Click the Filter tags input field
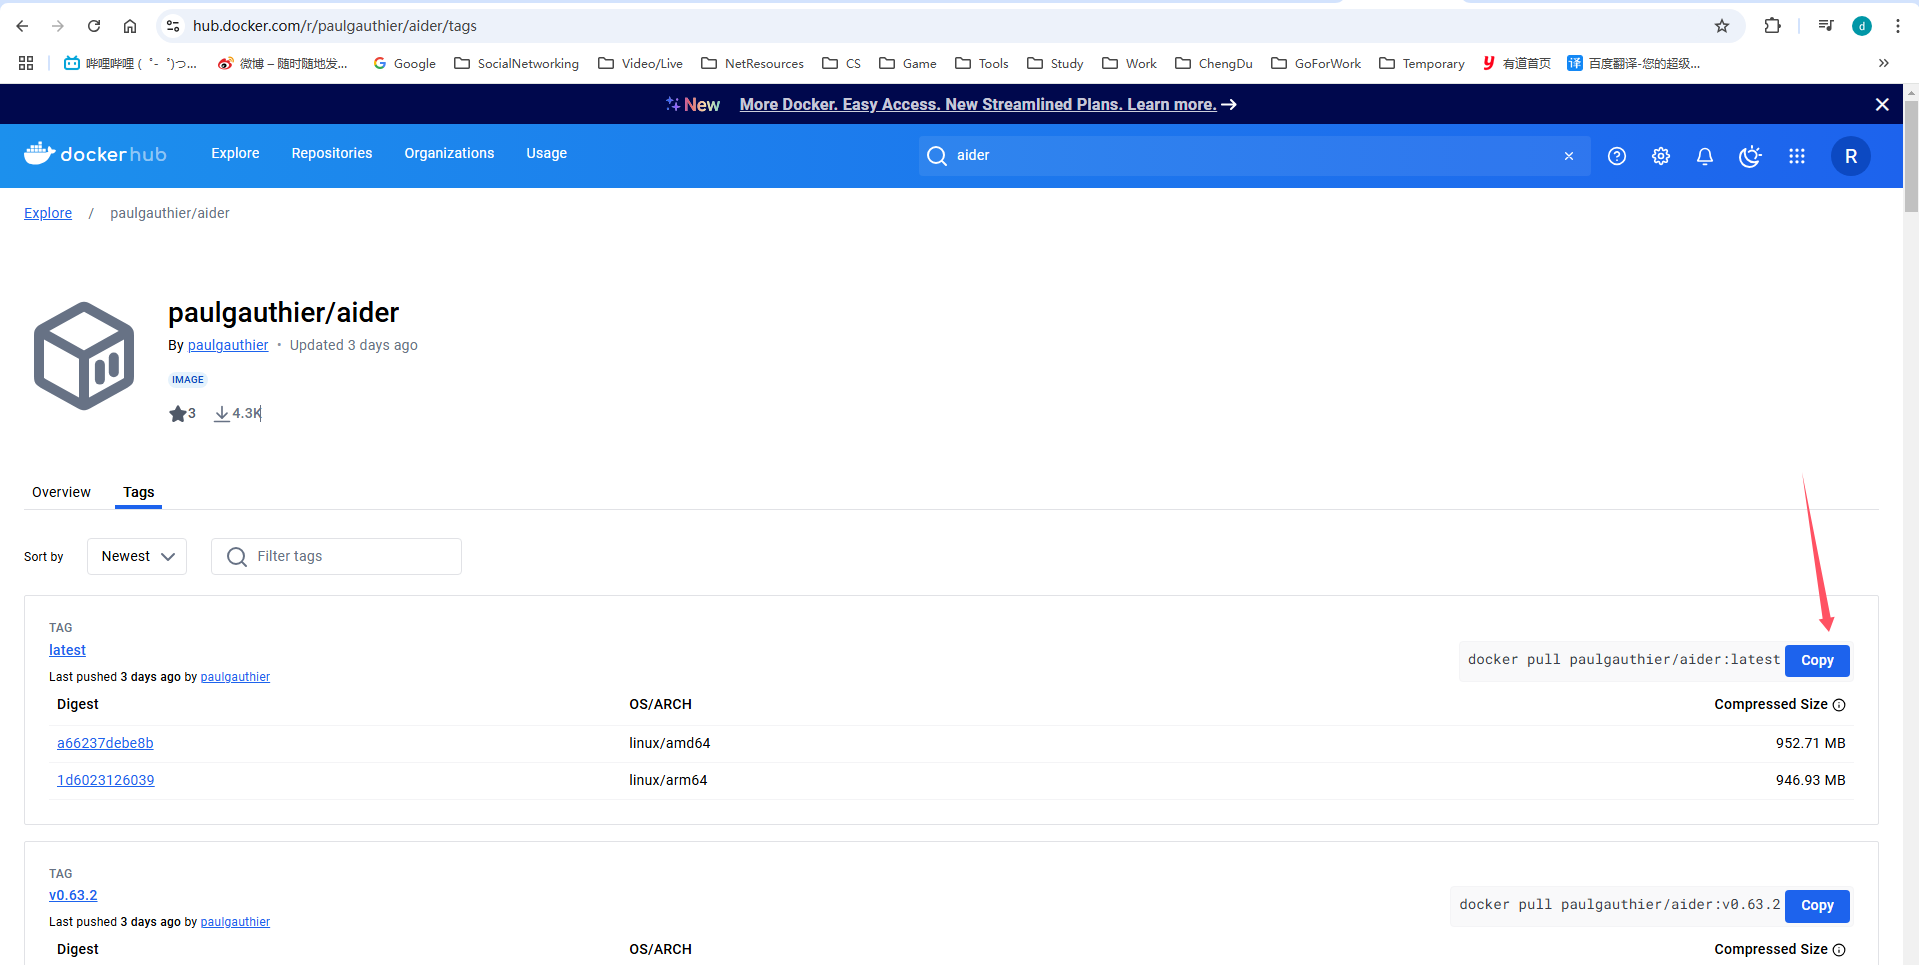 click(x=336, y=556)
